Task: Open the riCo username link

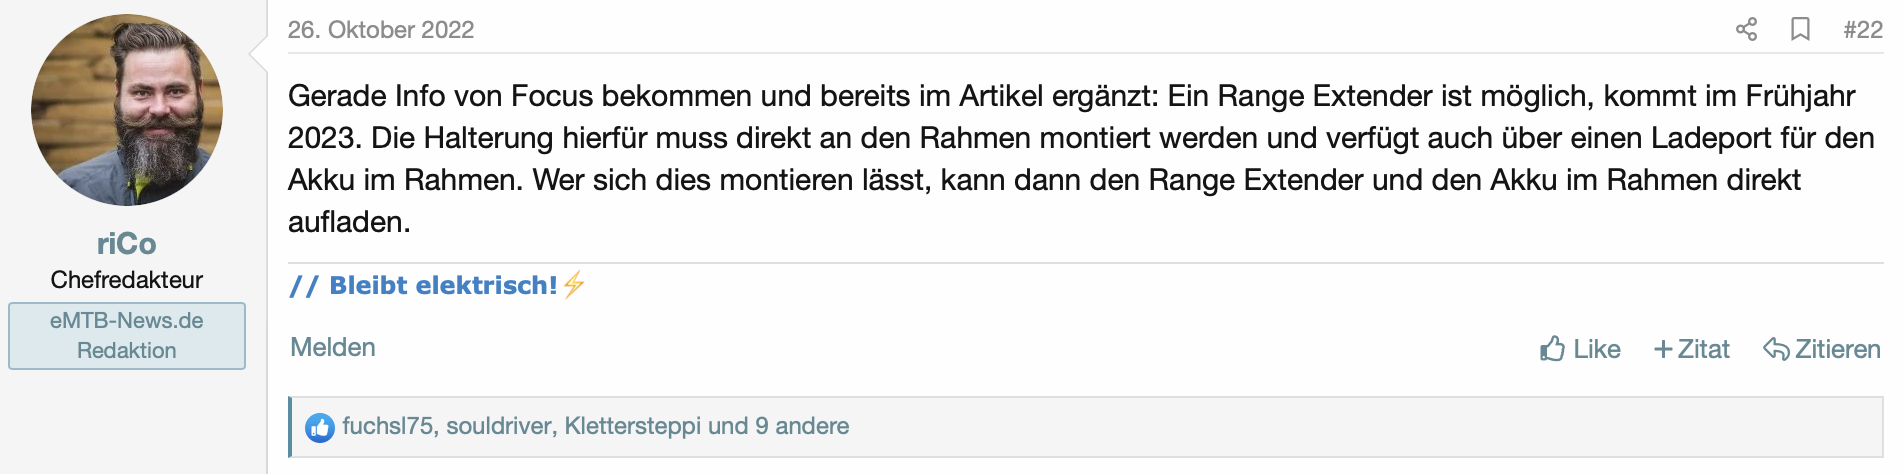Action: tap(127, 244)
